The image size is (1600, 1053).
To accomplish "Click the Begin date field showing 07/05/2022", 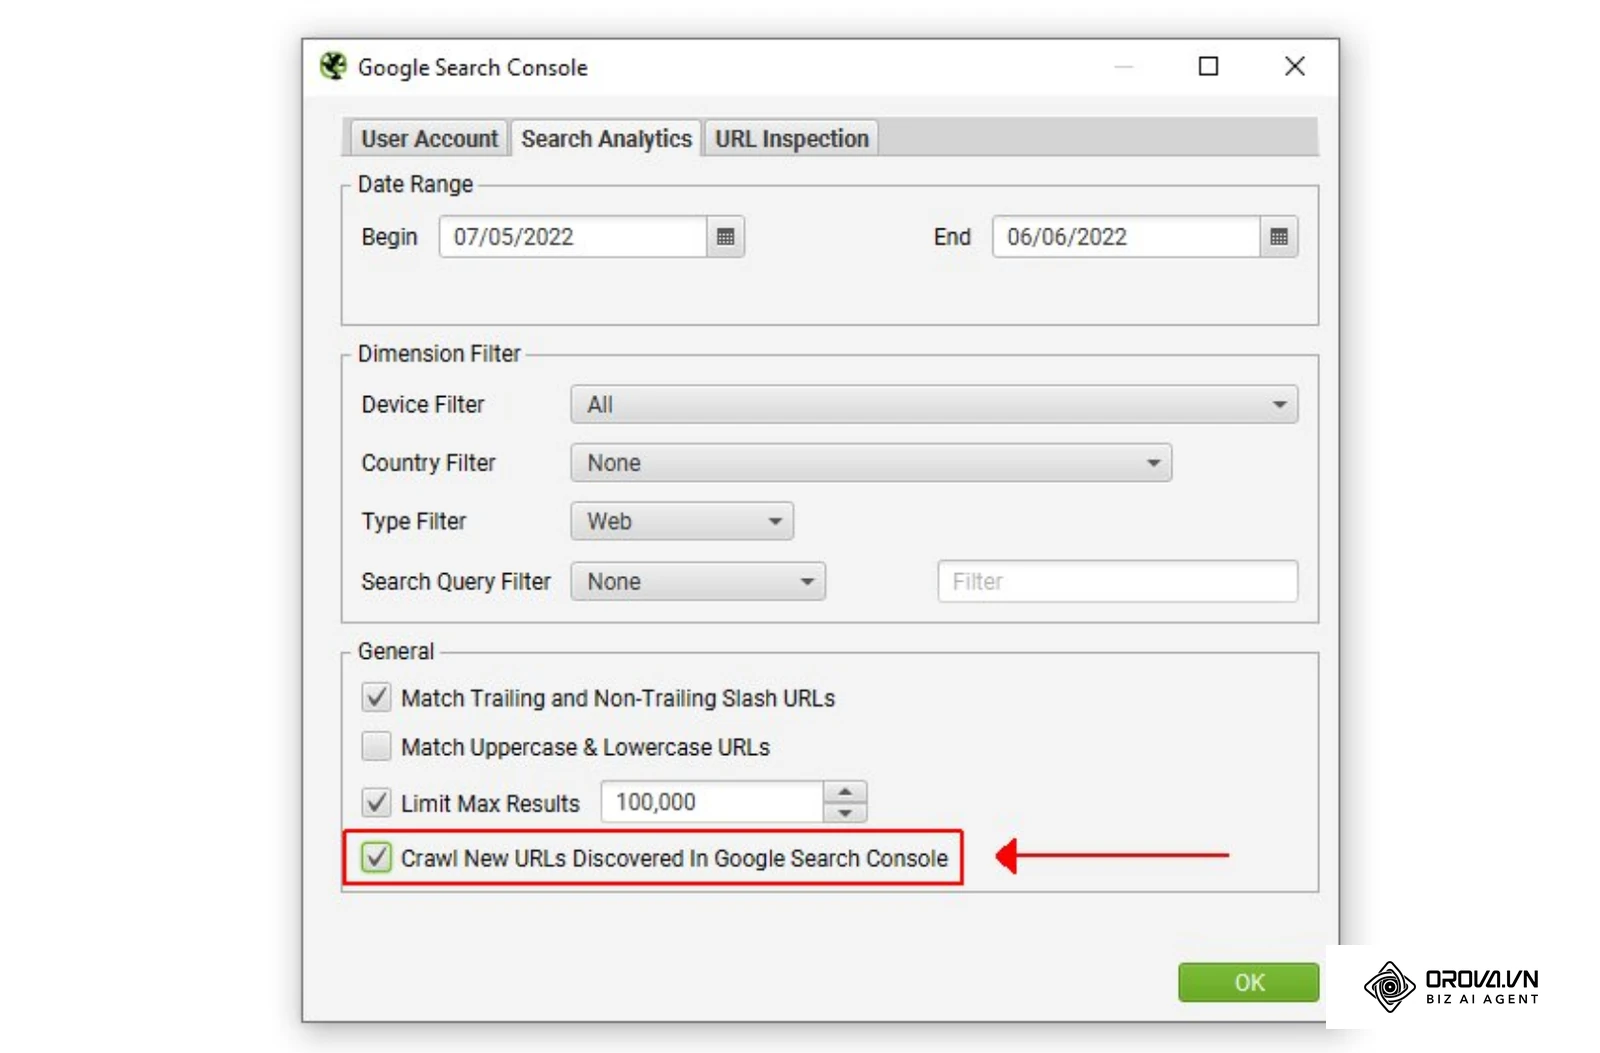I will coord(573,237).
